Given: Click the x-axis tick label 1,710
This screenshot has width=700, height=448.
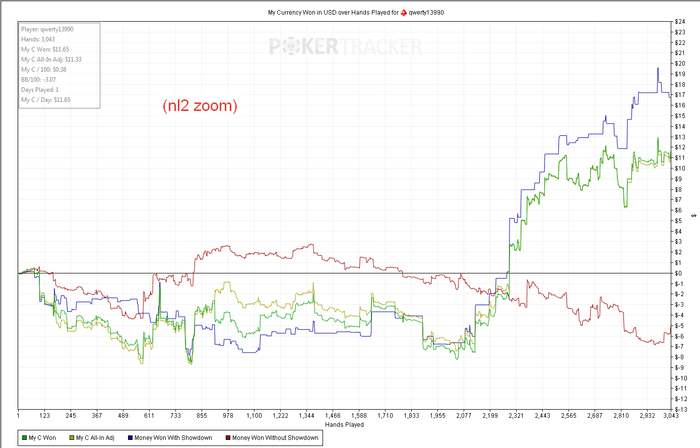Looking at the screenshot, I should (x=385, y=415).
